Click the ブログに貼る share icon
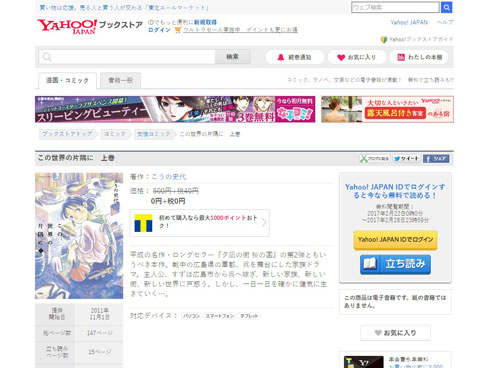The image size is (490, 368). coord(375,159)
